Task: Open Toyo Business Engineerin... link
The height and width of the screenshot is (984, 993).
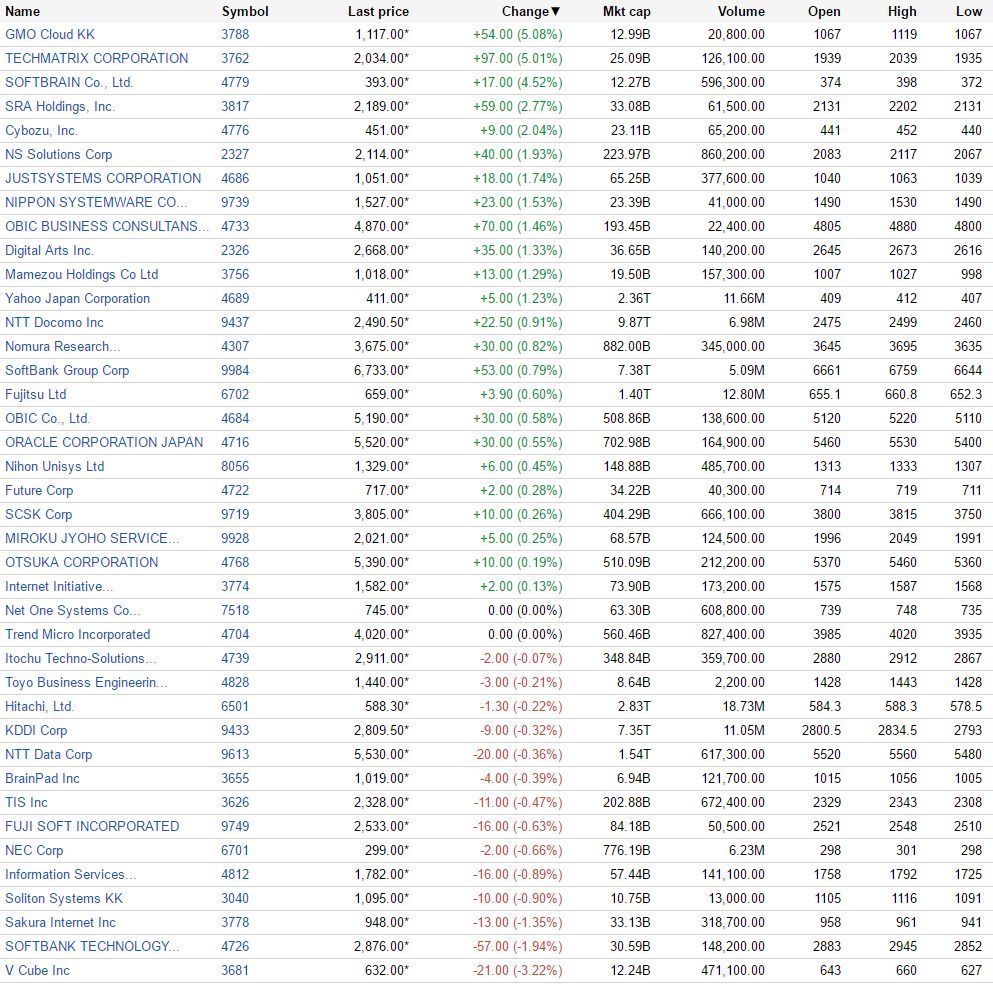Action: (86, 683)
